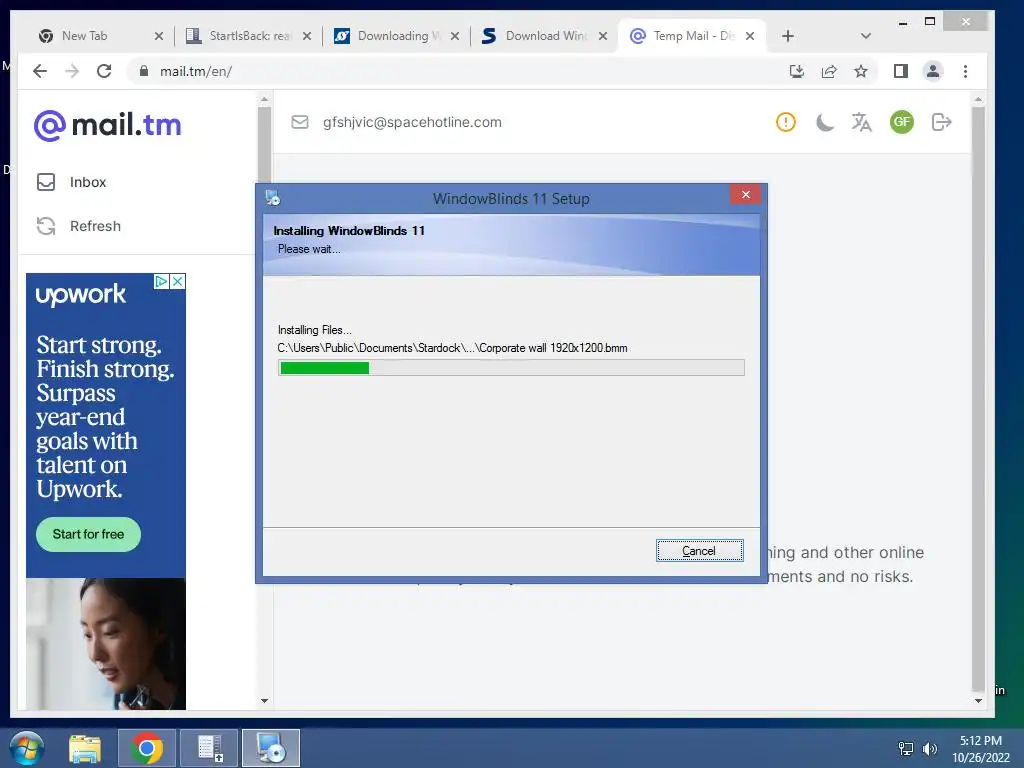Select the Temp Mail tab
Screen dimensions: 1024x768
694,36
